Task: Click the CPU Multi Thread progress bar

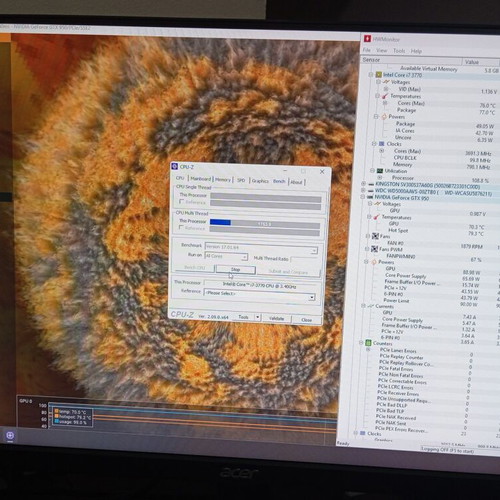Action: coord(265,223)
